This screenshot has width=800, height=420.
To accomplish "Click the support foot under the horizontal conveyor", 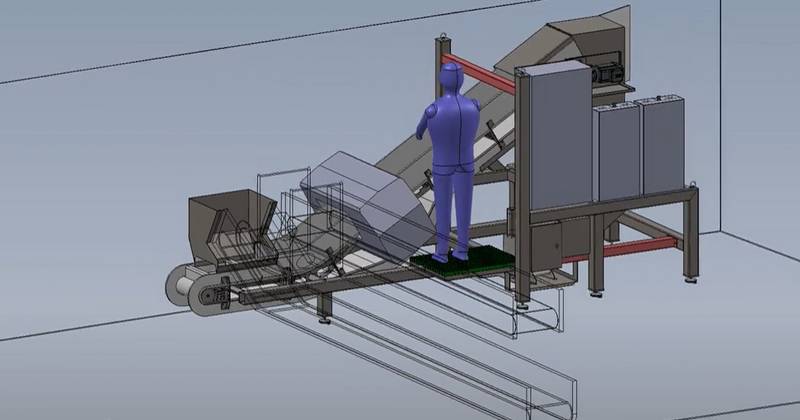I will (x=323, y=319).
